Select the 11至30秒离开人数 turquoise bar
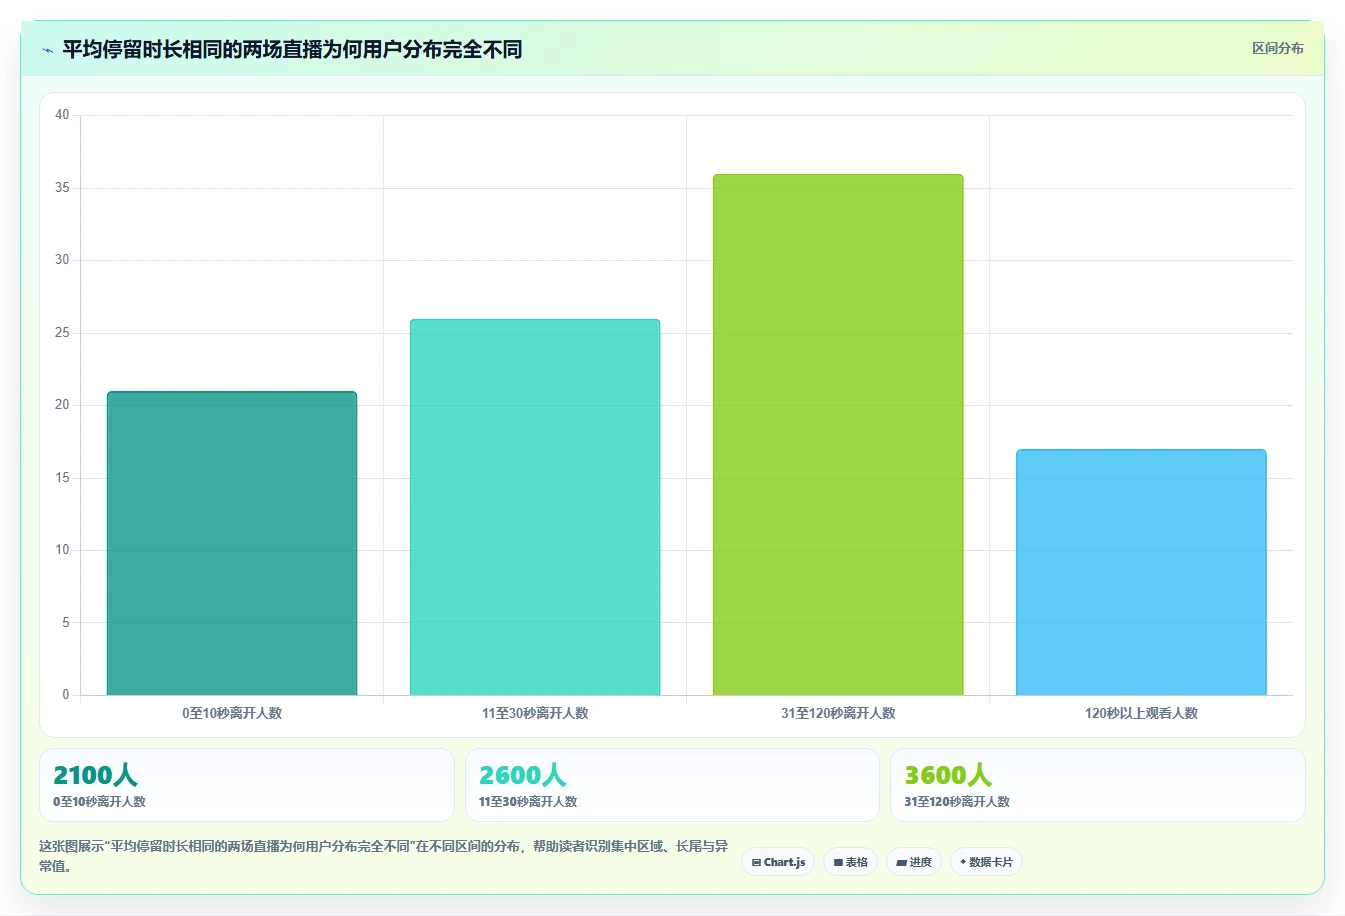The image size is (1345, 916). pyautogui.click(x=535, y=507)
